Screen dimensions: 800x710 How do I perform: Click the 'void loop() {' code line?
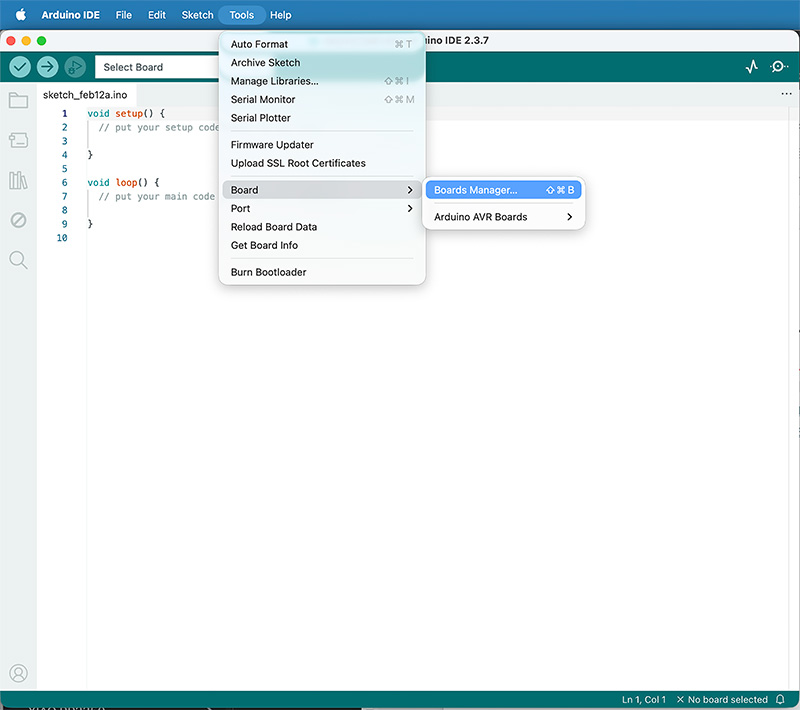pyautogui.click(x=123, y=182)
